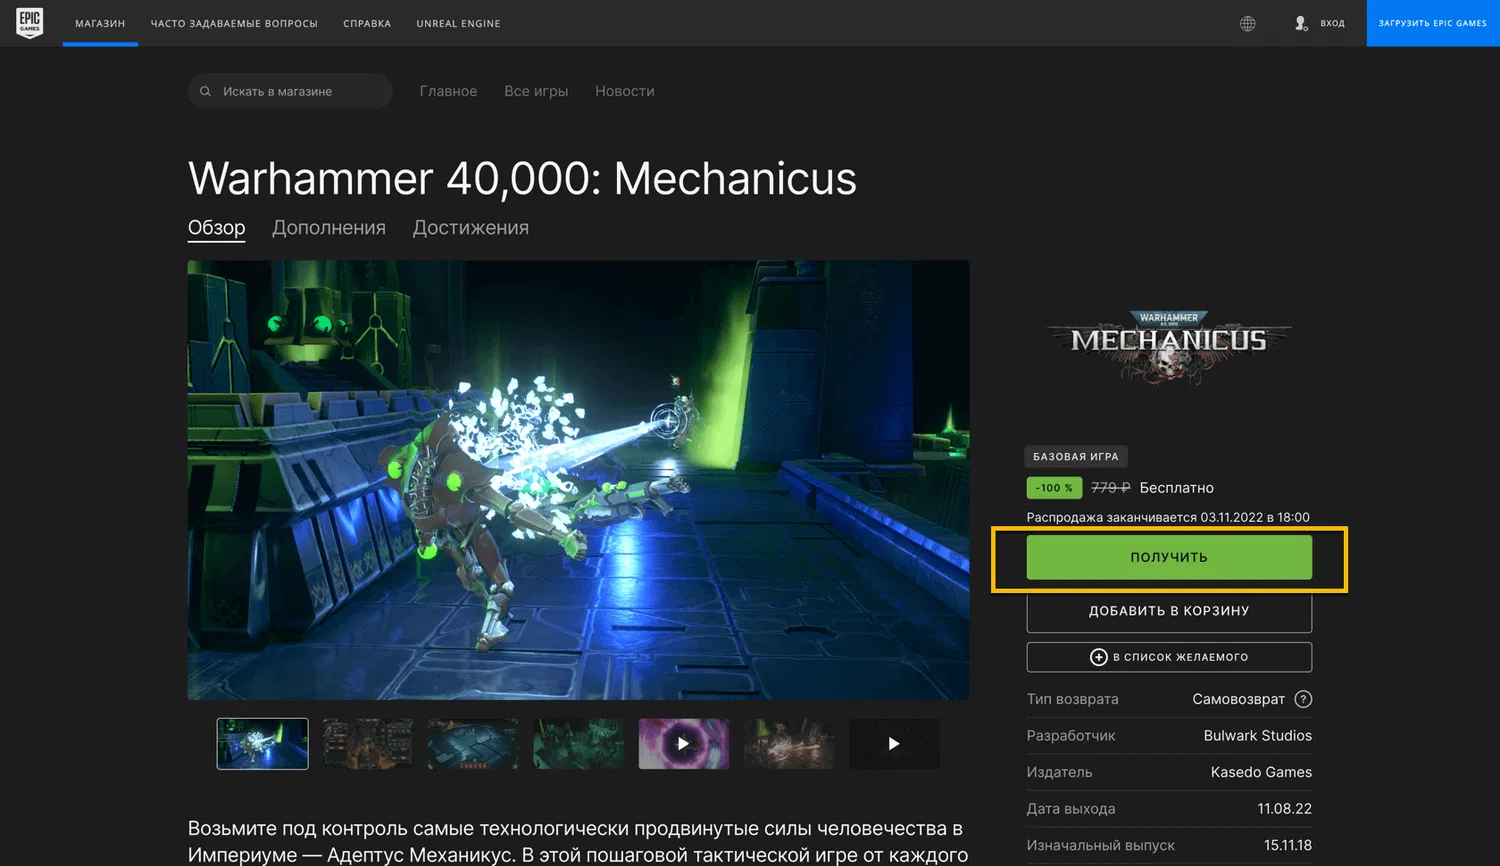Image resolution: width=1500 pixels, height=866 pixels.
Task: Click the Самовозврат refund type value
Action: (1239, 699)
